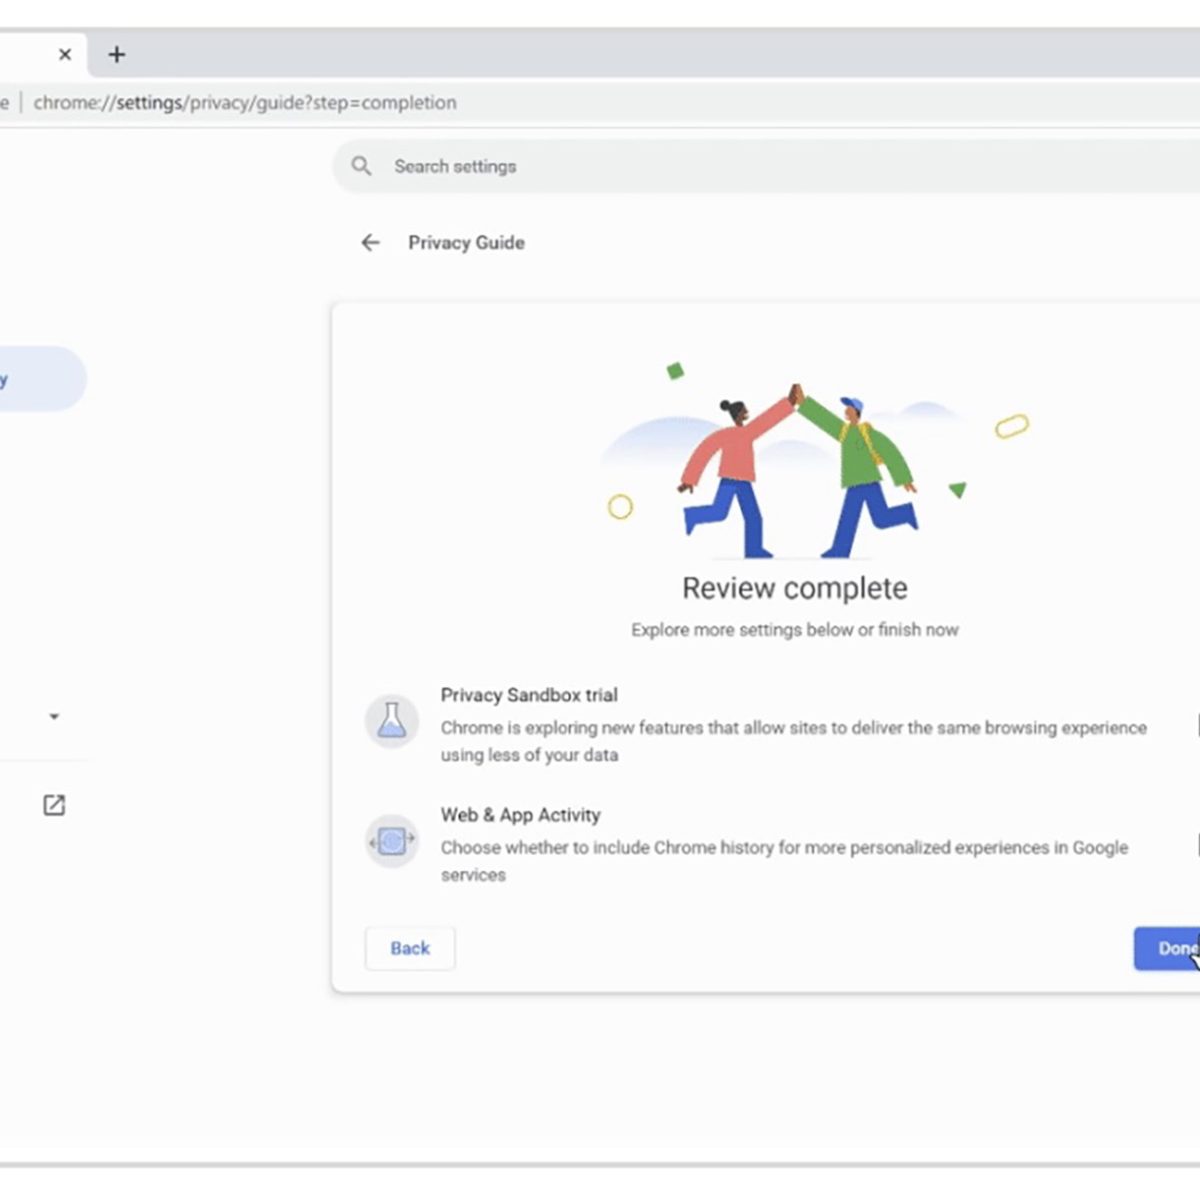Click the Privacy Guide page heading
This screenshot has height=1200, width=1200.
tap(466, 243)
